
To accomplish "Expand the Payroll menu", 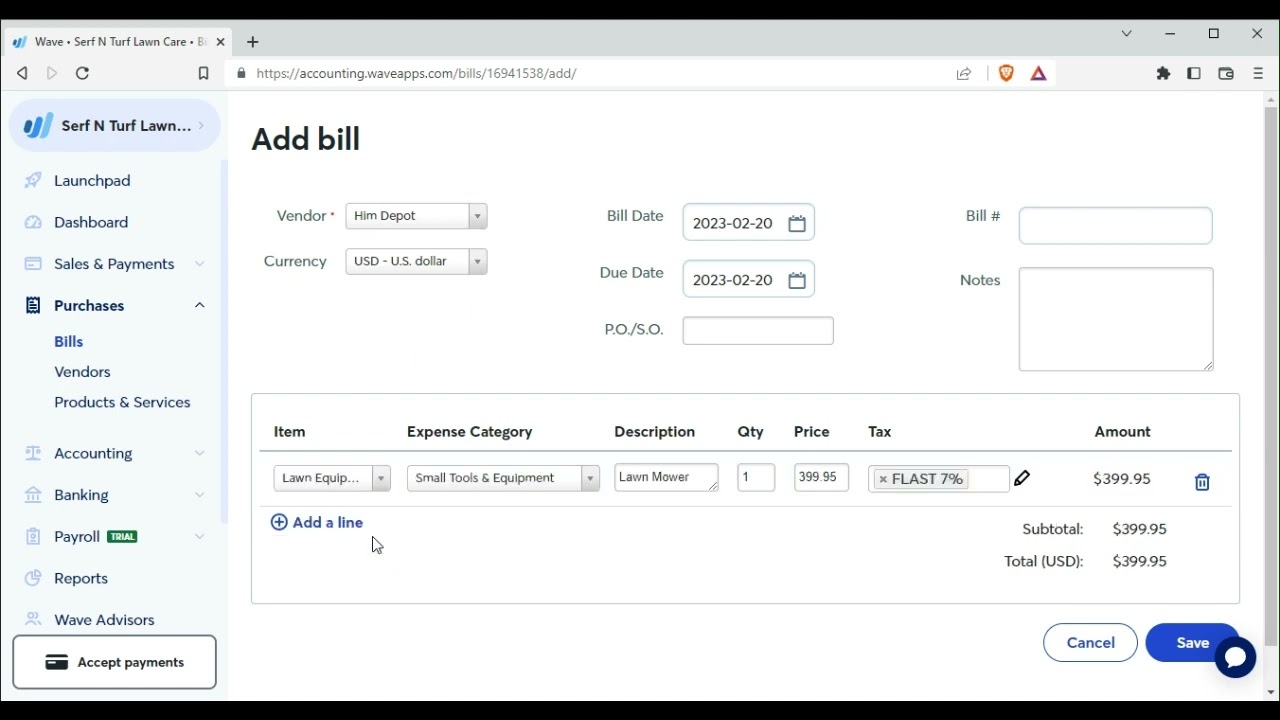I will (x=200, y=537).
